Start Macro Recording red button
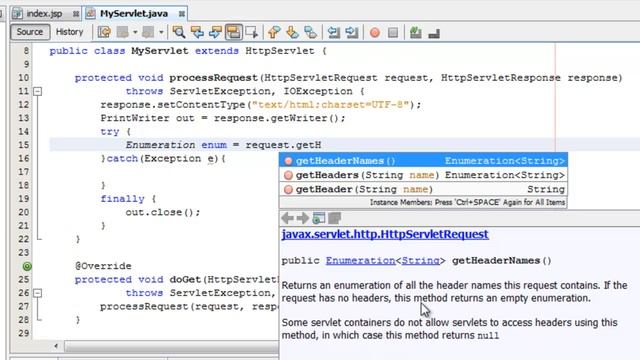 point(375,32)
